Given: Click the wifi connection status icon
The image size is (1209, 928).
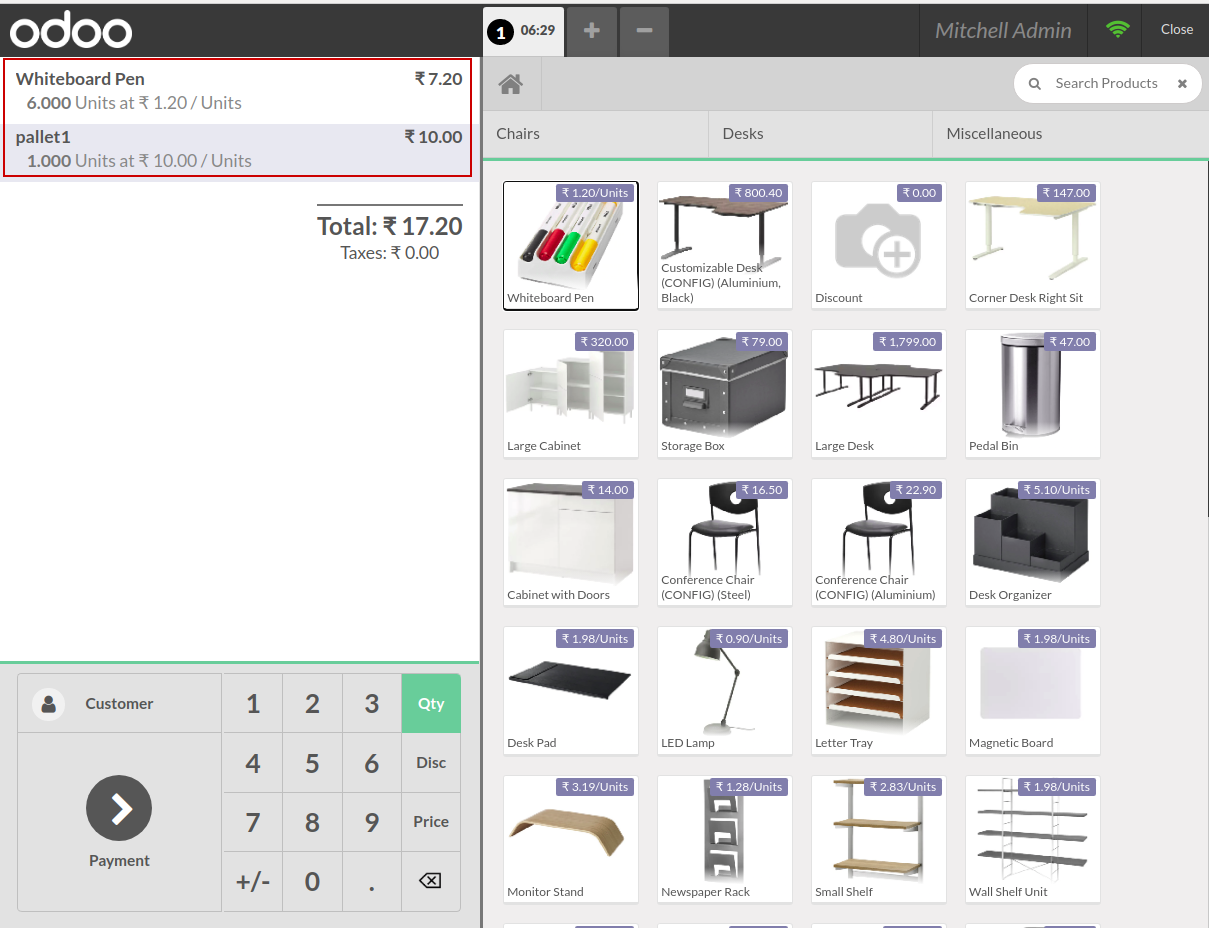Looking at the screenshot, I should pyautogui.click(x=1117, y=30).
